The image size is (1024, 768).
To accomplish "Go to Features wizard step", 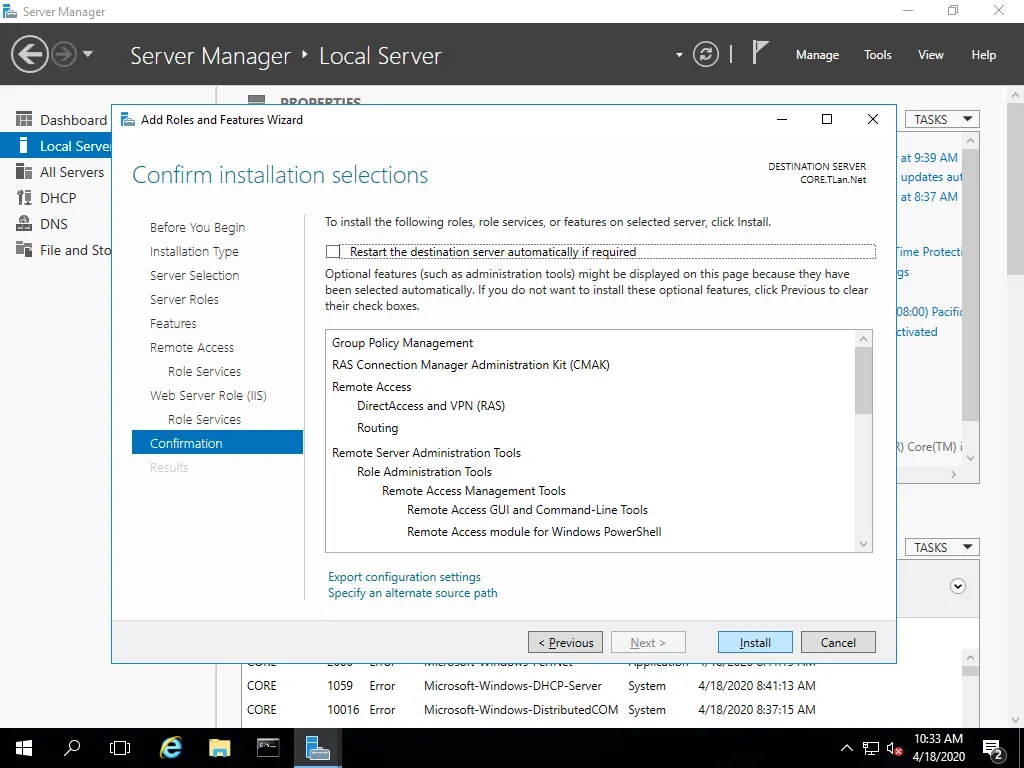I will 173,323.
